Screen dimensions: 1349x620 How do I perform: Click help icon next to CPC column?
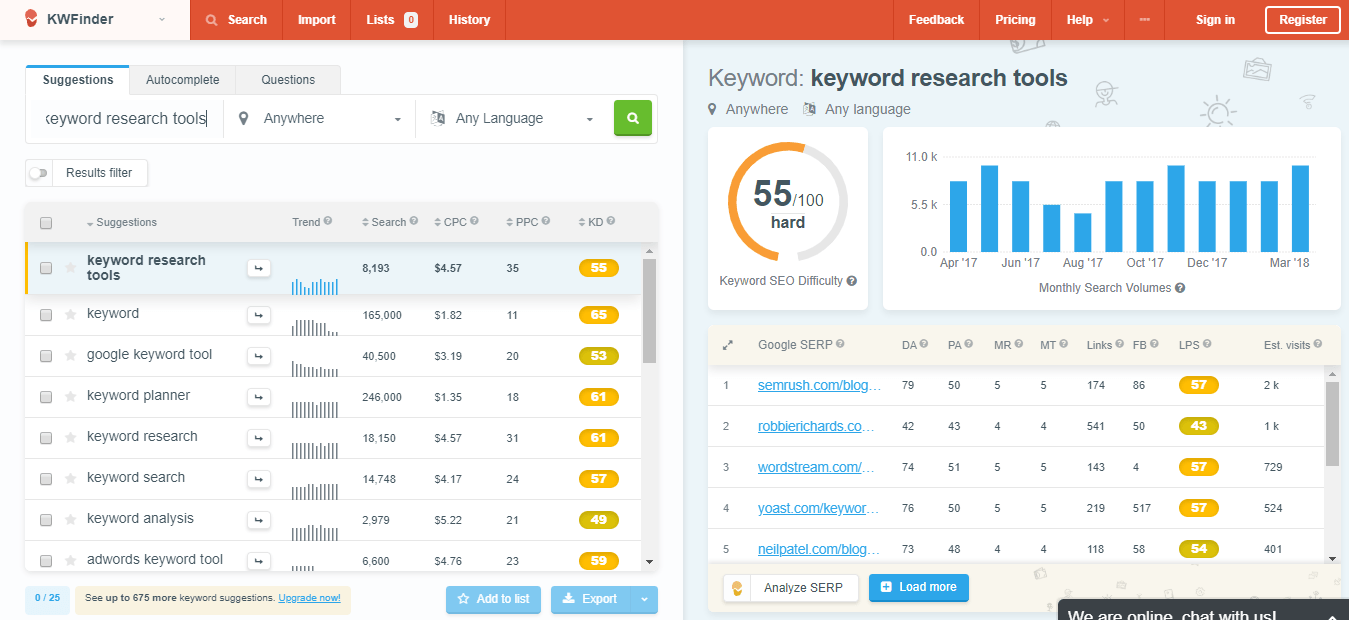[x=475, y=222]
